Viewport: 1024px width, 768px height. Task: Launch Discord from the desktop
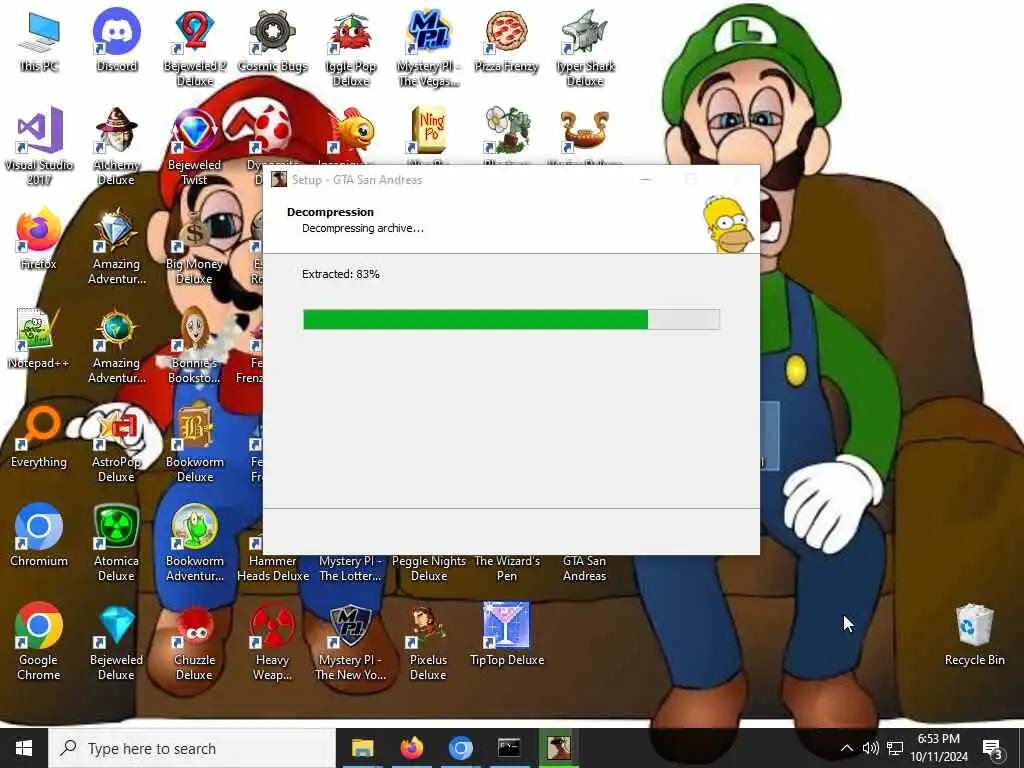tap(116, 39)
